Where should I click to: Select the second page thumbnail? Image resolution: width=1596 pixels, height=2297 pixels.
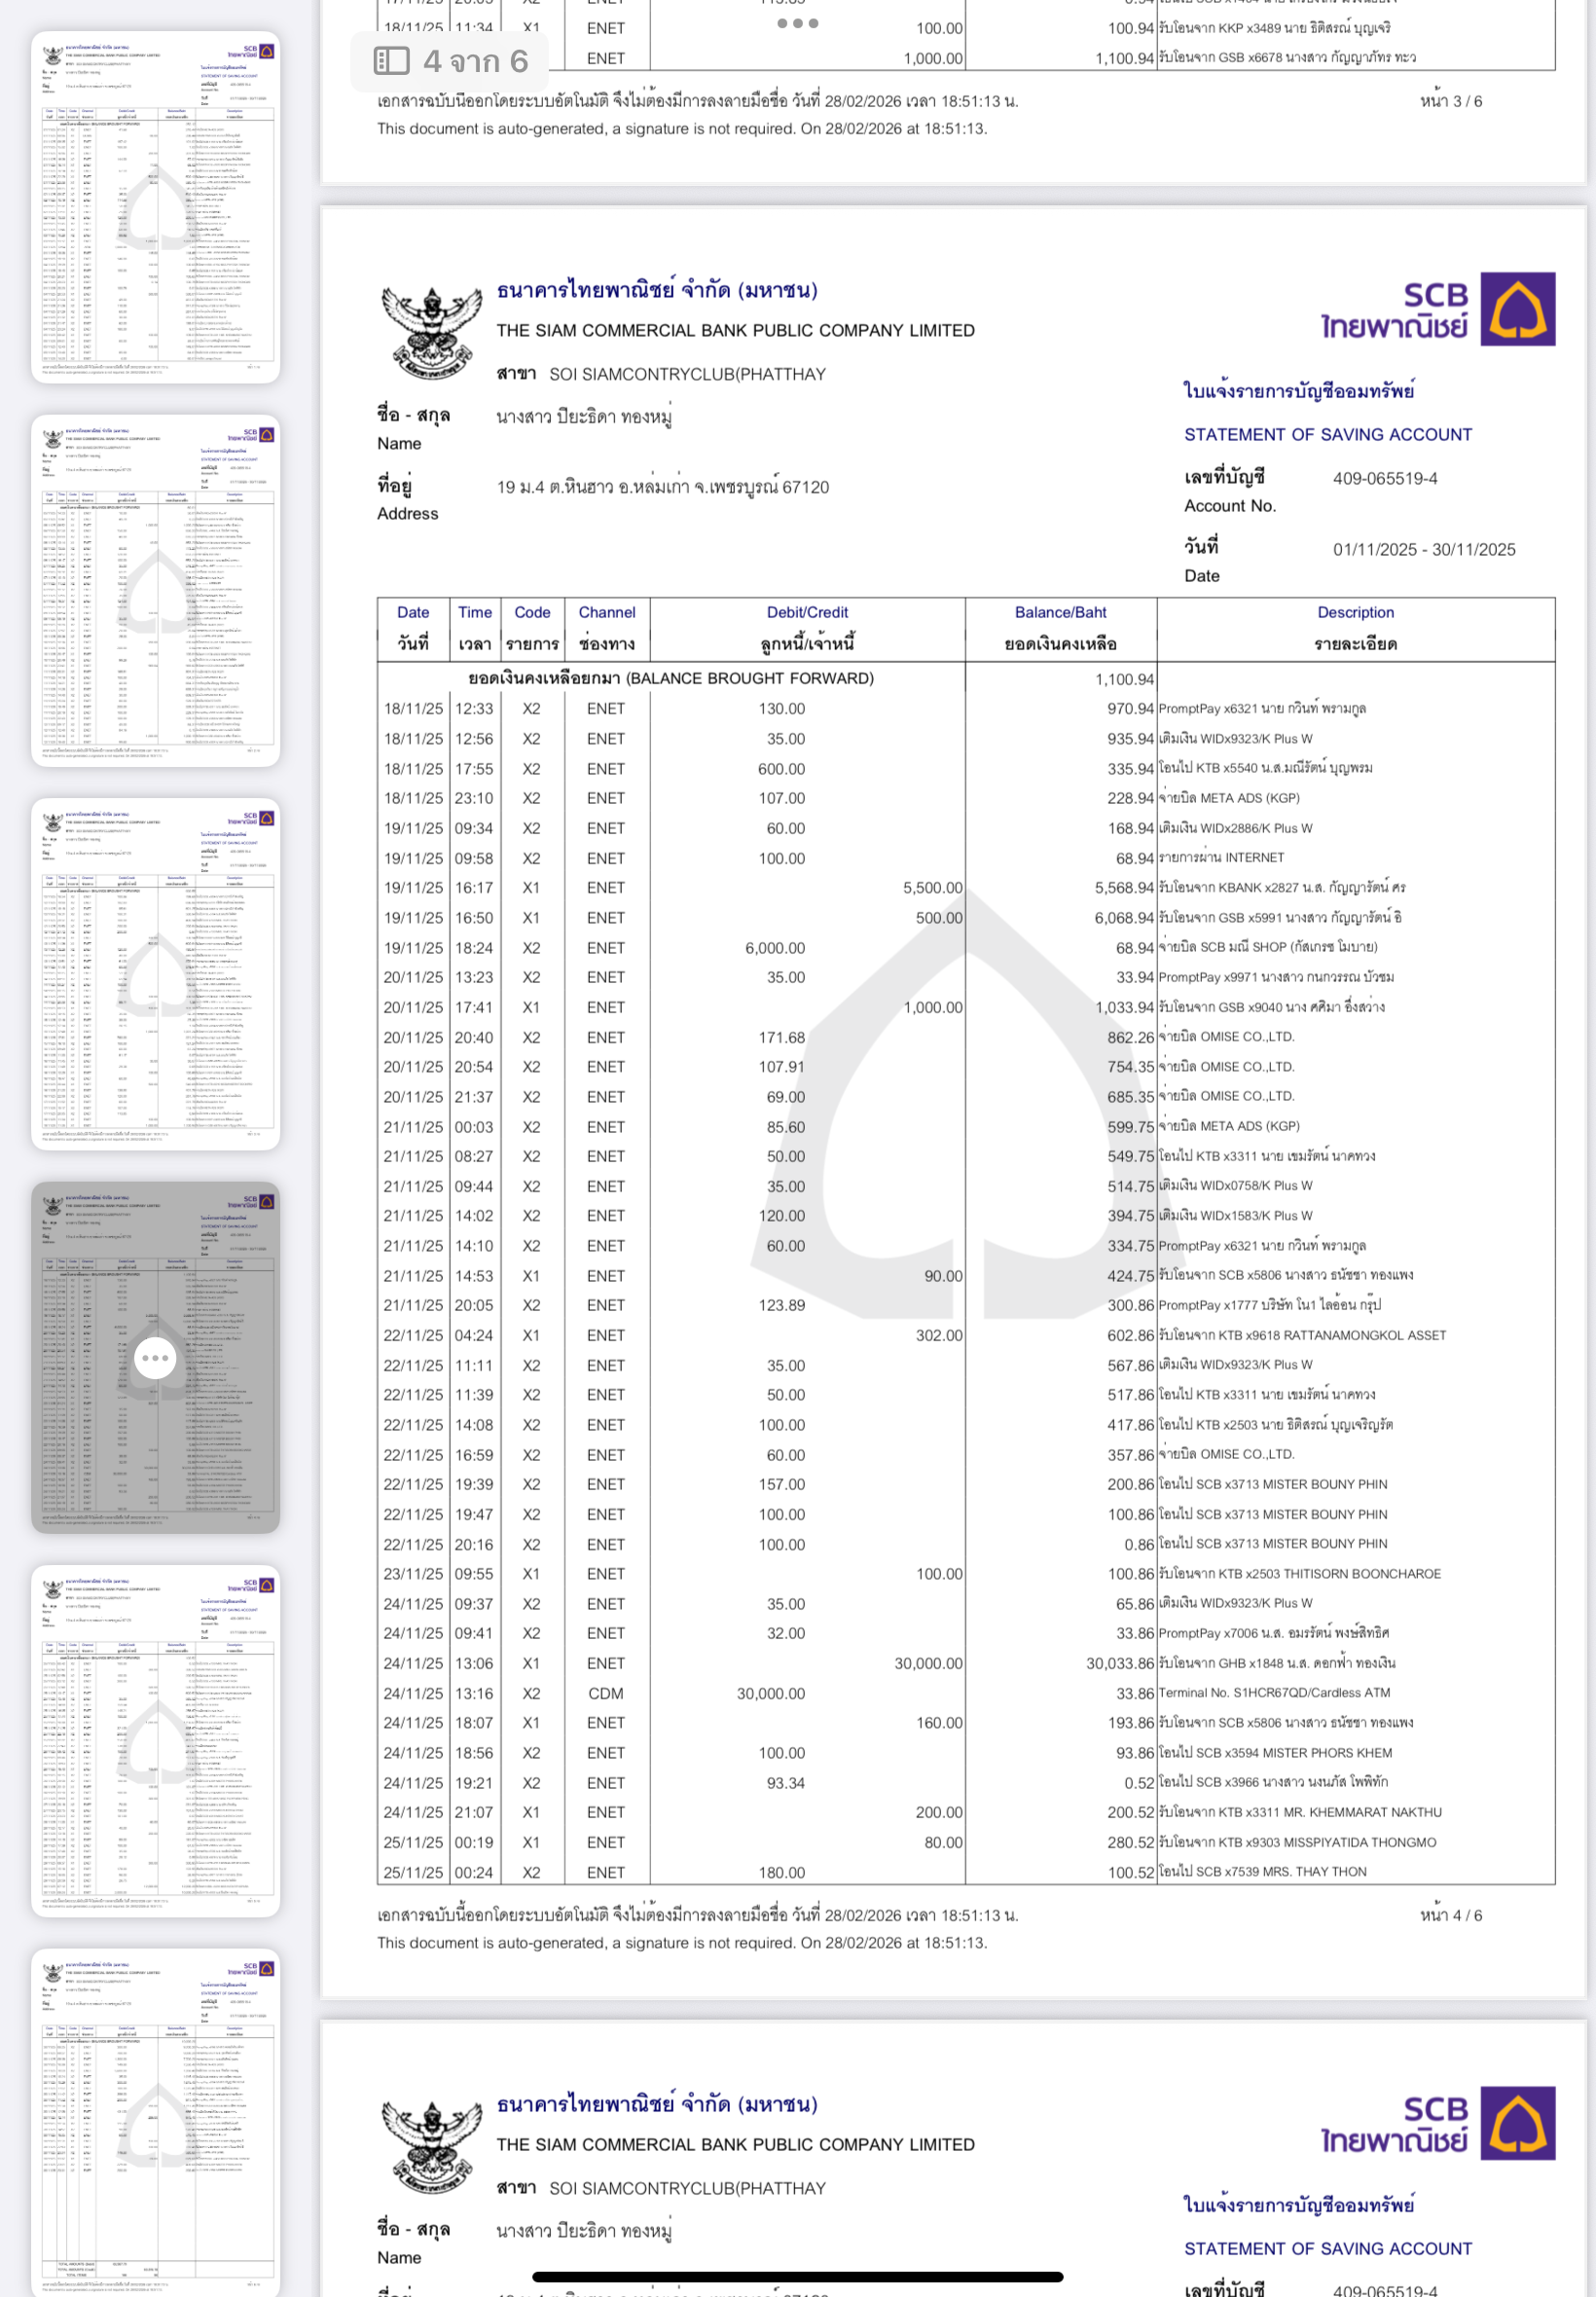155,590
